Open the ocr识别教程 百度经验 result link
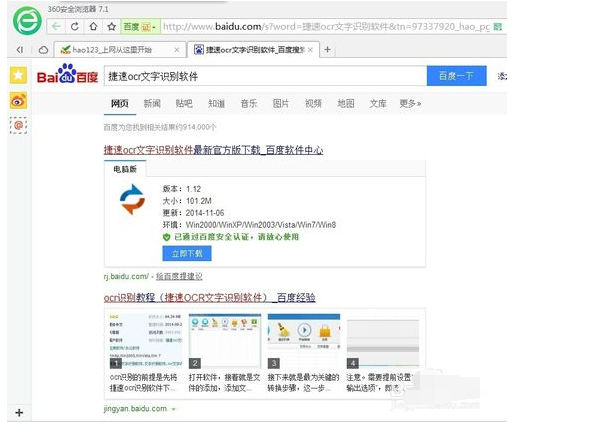 (x=209, y=297)
